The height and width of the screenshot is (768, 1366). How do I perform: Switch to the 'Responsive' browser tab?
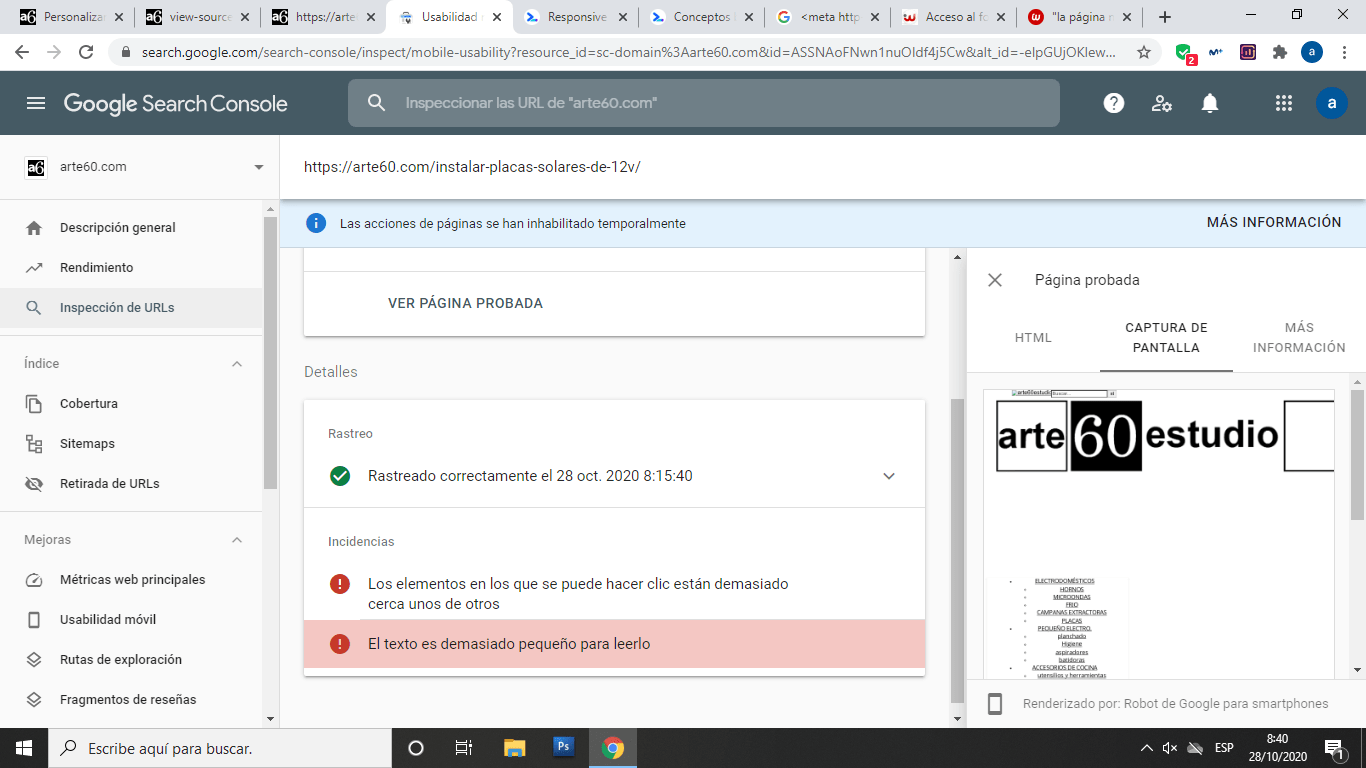[x=576, y=17]
